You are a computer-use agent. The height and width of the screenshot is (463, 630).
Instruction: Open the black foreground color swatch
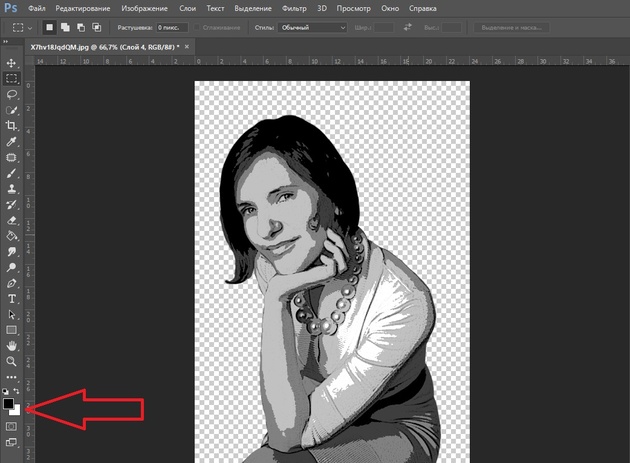point(8,404)
